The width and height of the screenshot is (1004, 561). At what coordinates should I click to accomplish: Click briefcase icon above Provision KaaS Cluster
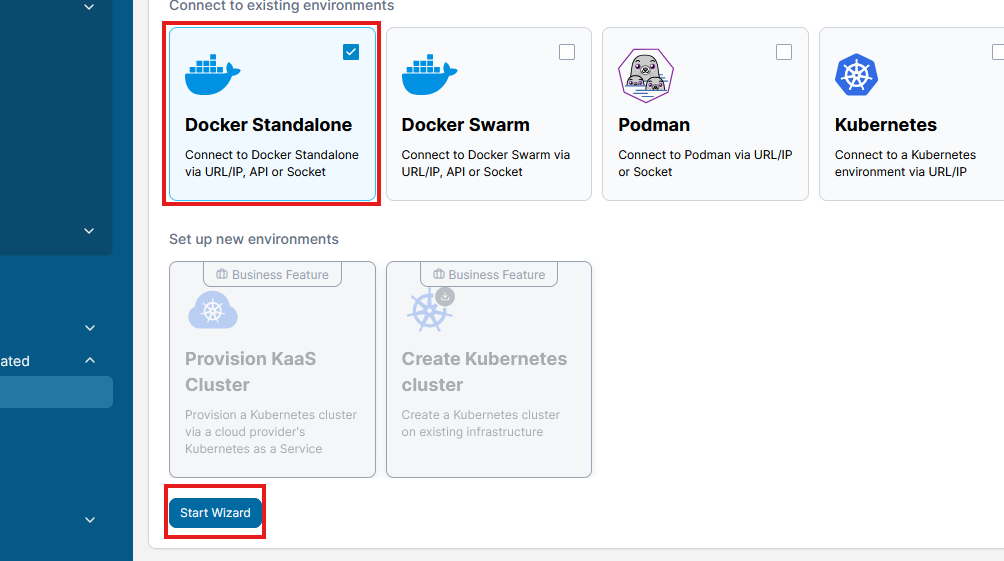(222, 274)
